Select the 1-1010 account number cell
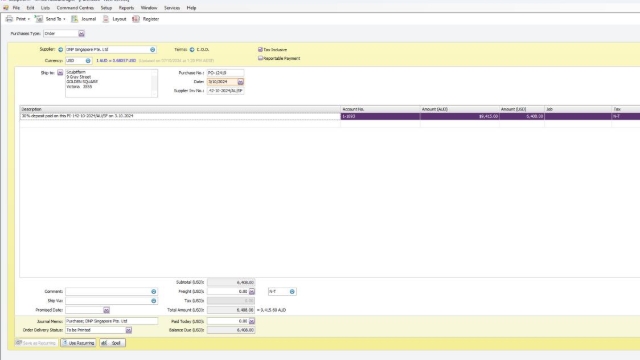 click(380, 116)
